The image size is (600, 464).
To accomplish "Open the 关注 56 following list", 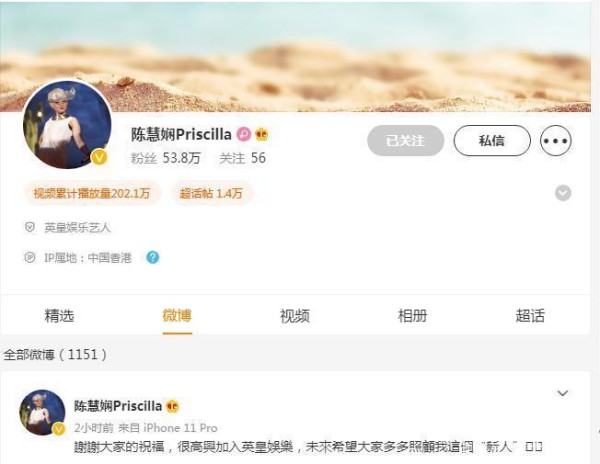I will coord(243,158).
